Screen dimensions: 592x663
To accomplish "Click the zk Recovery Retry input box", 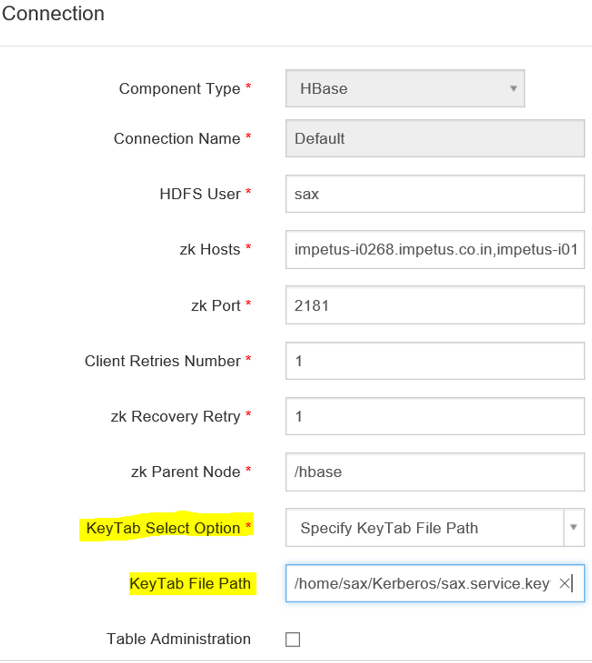I will coord(435,416).
